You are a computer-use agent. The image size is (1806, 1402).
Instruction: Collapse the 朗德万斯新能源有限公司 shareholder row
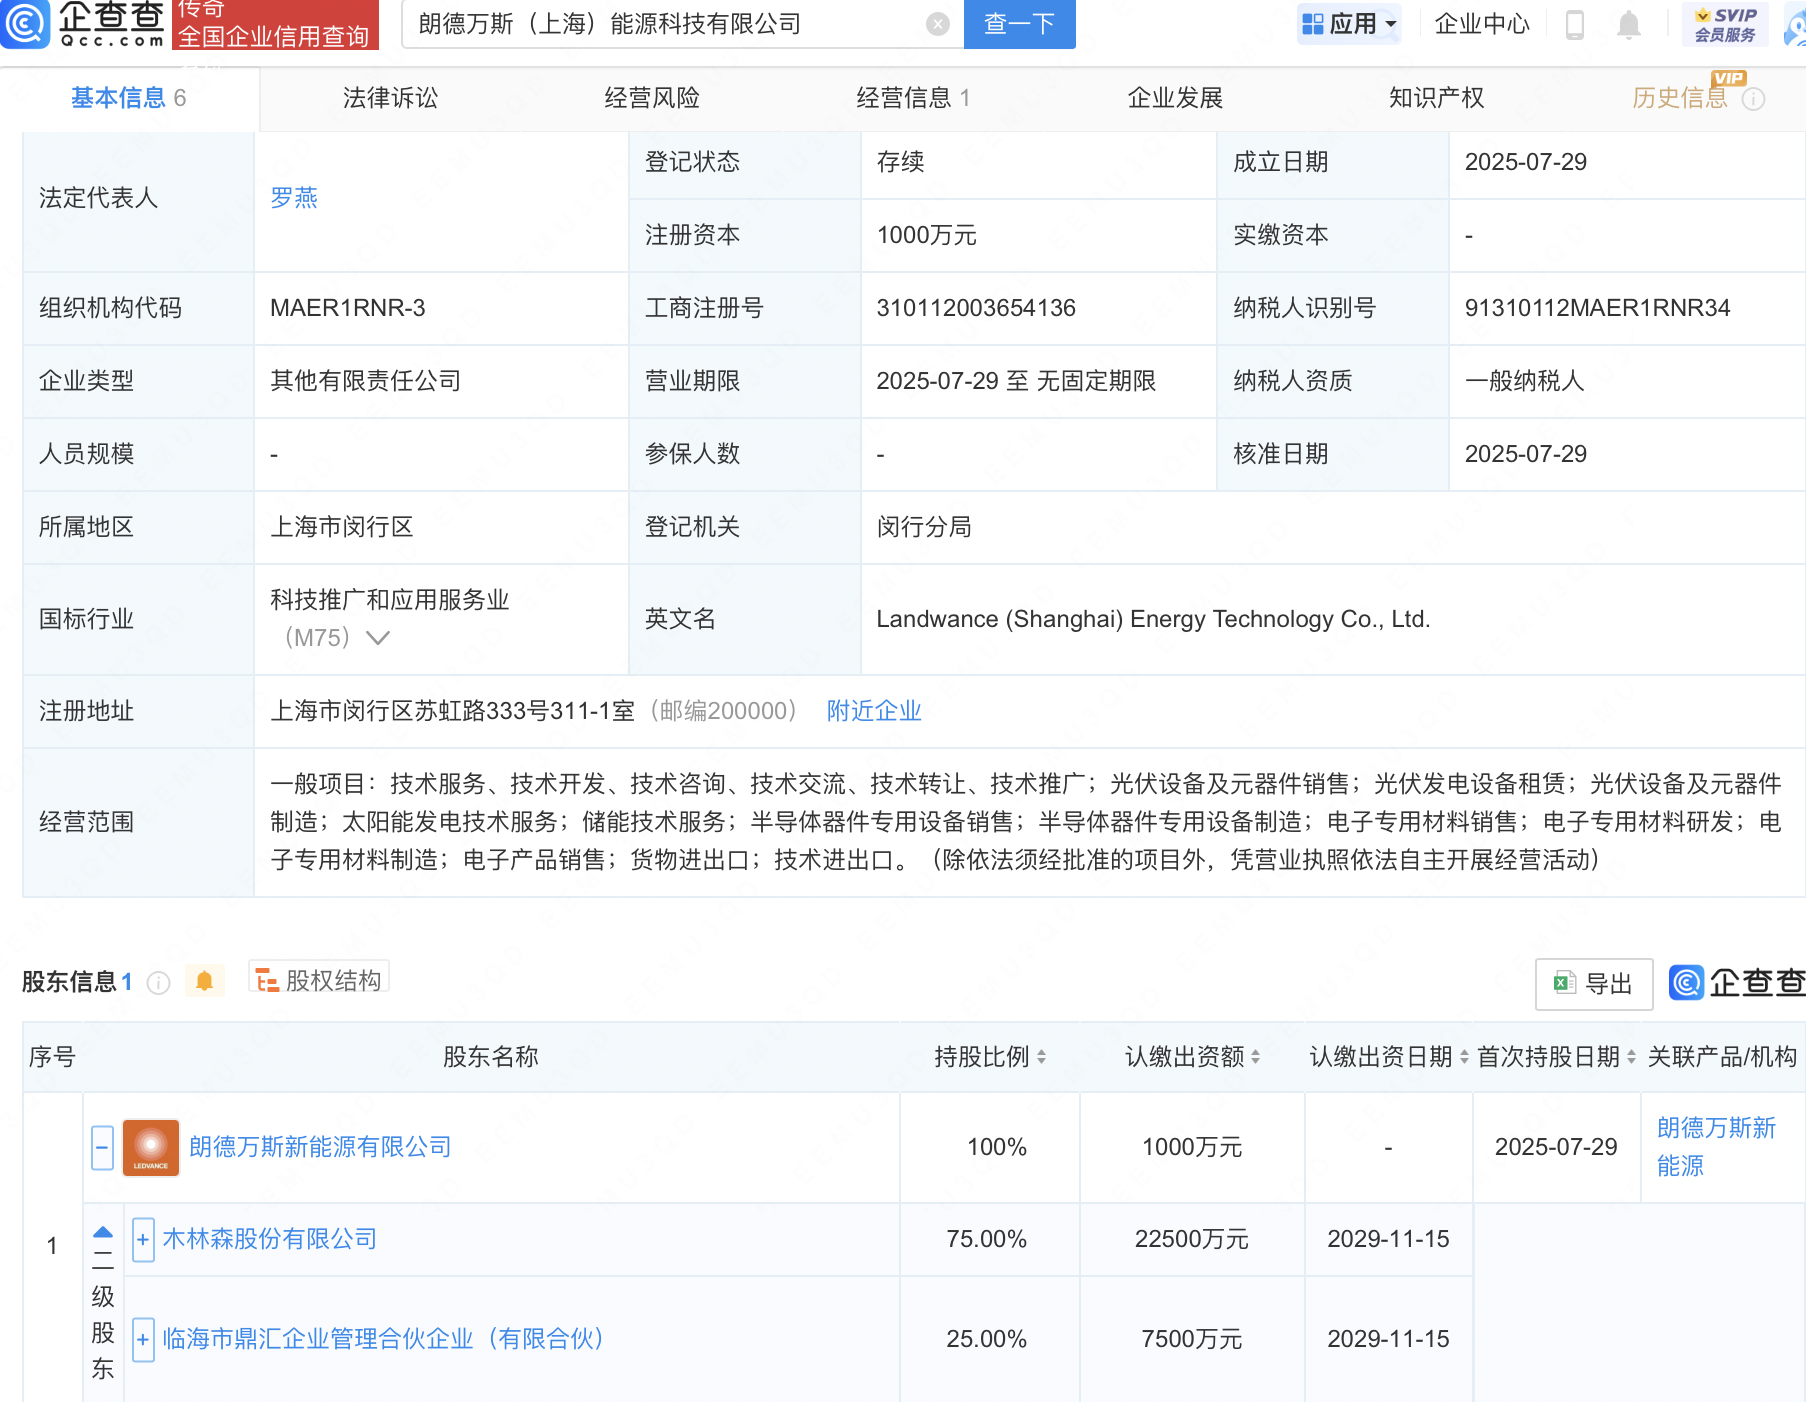coord(102,1147)
